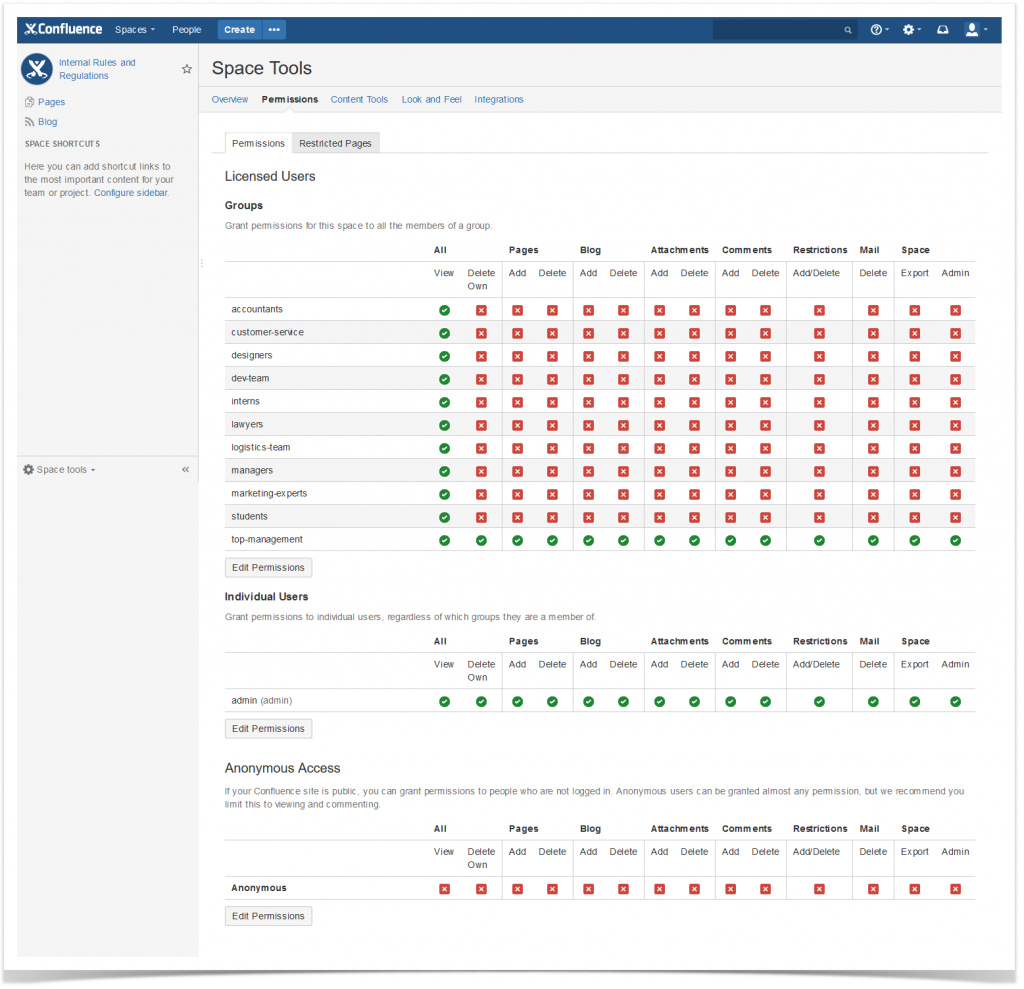The image size is (1024, 989).
Task: Open the Content Tools tab
Action: point(359,99)
